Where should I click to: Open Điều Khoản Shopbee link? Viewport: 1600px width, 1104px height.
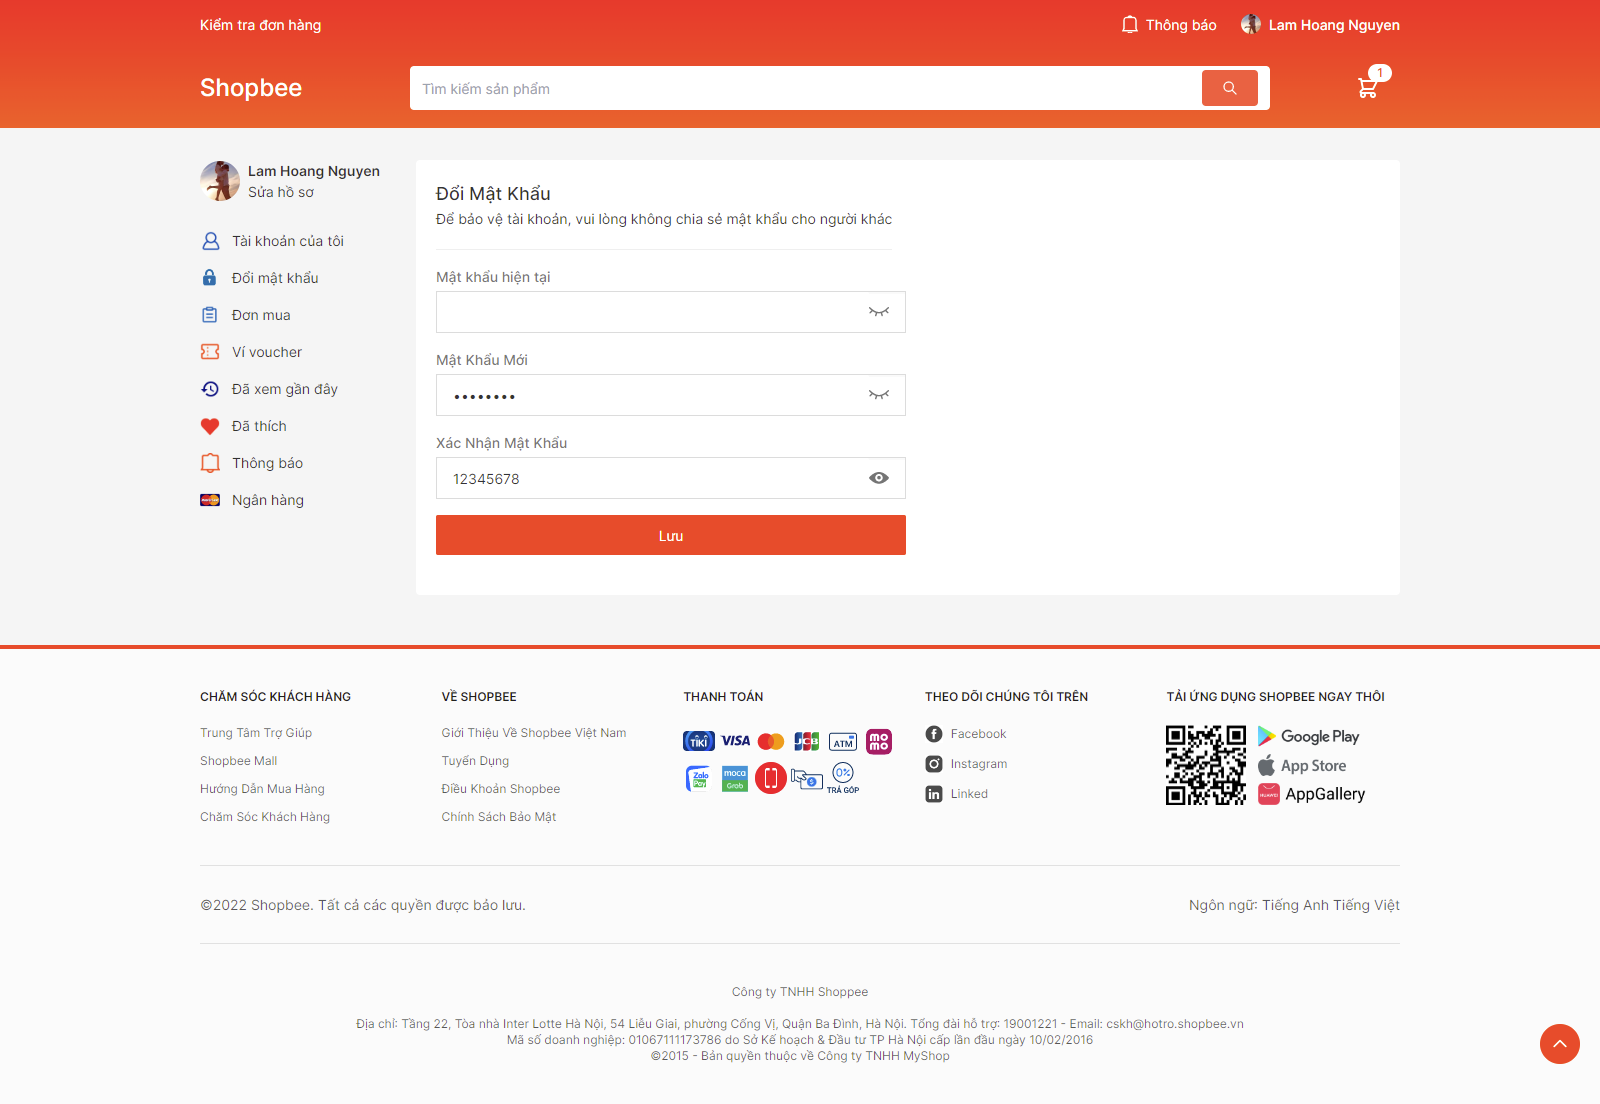[501, 789]
